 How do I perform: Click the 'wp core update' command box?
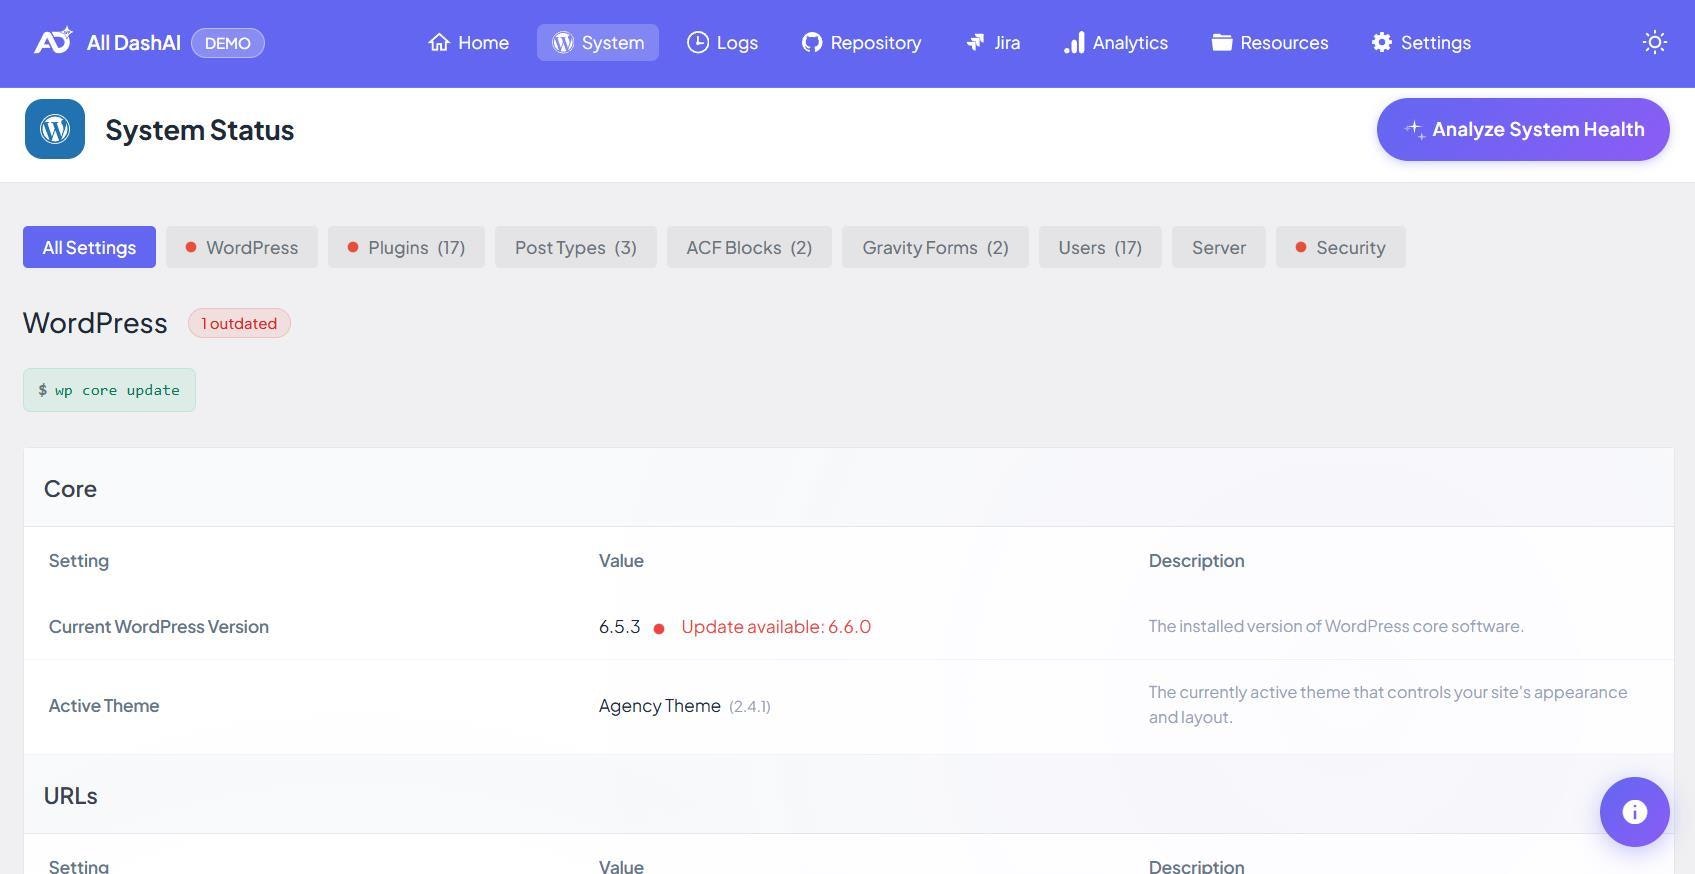click(109, 390)
